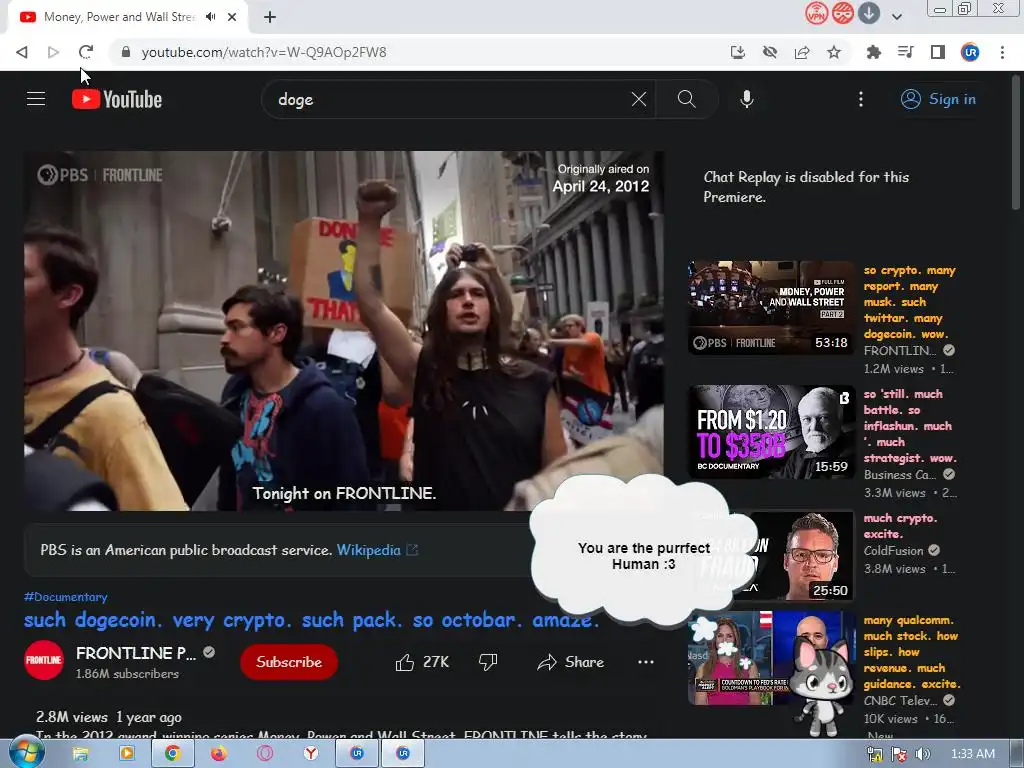Go forward in browser history

click(54, 52)
